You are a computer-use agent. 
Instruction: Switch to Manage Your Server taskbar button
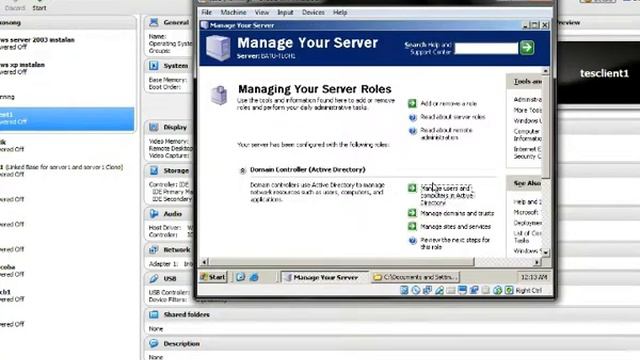click(x=325, y=277)
